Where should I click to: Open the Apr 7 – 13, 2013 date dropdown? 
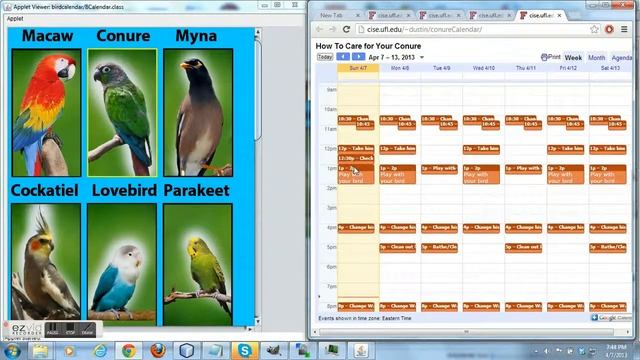422,58
